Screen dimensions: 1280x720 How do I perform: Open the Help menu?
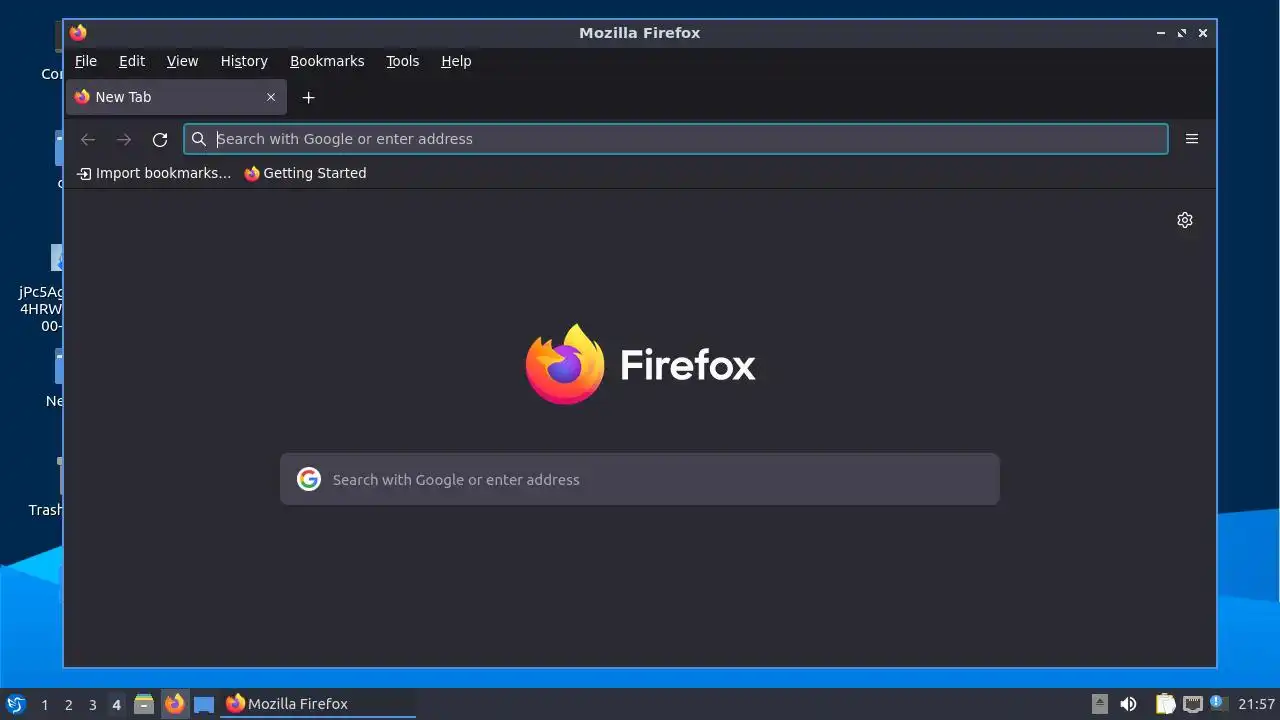pos(456,61)
